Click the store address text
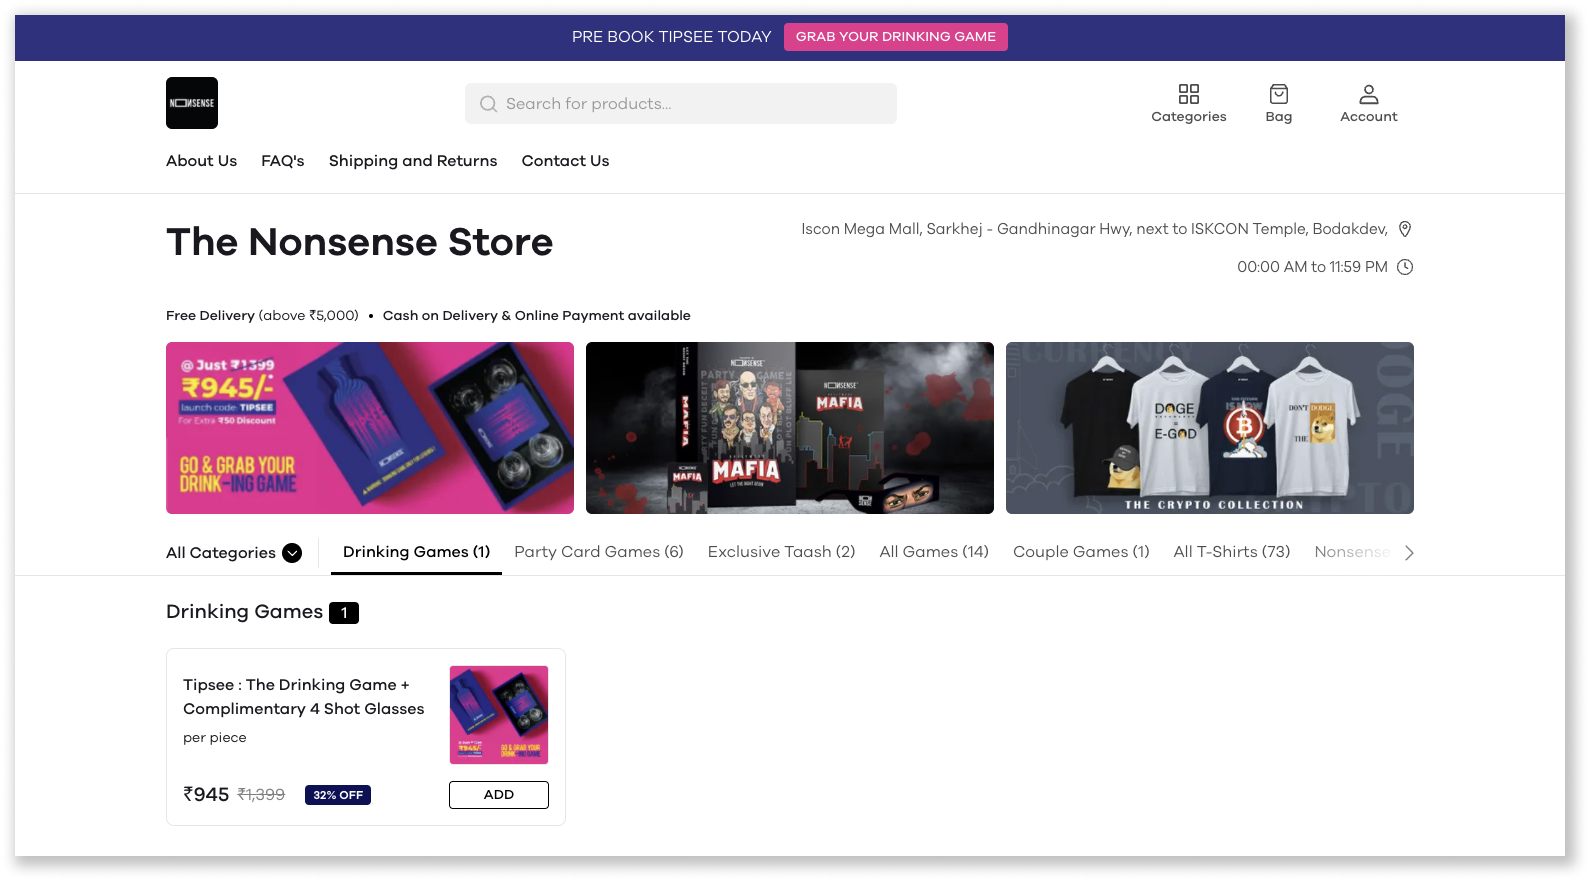The width and height of the screenshot is (1590, 881). [1094, 229]
